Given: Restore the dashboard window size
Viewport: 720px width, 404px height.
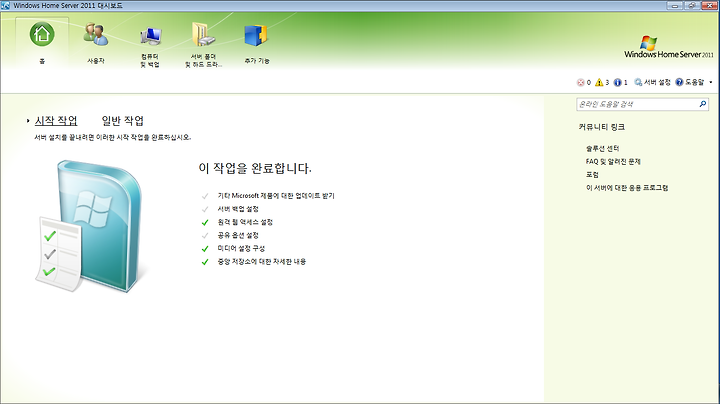Looking at the screenshot, I should point(692,6).
